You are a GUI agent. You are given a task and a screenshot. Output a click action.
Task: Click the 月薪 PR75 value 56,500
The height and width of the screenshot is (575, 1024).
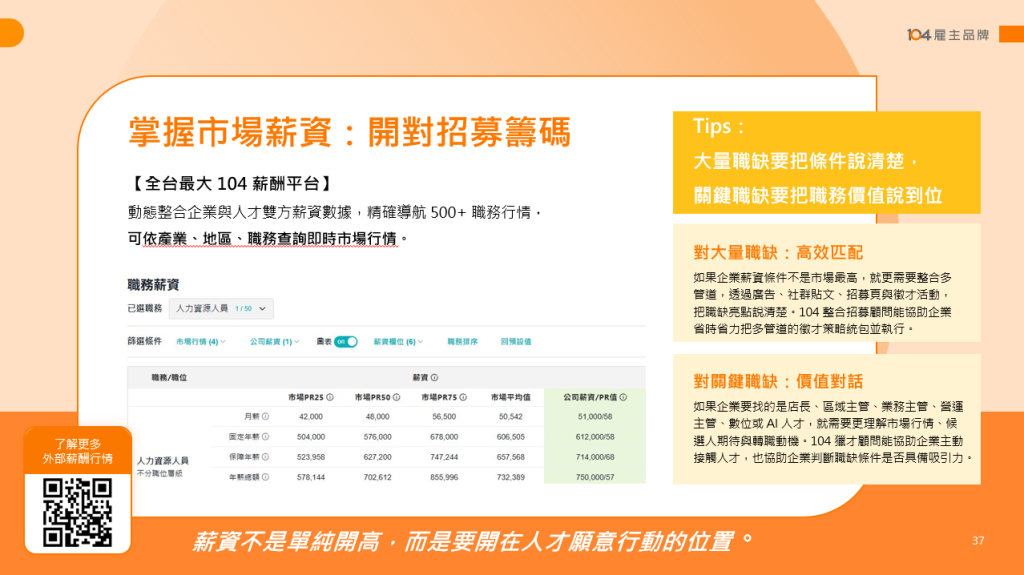coord(444,416)
